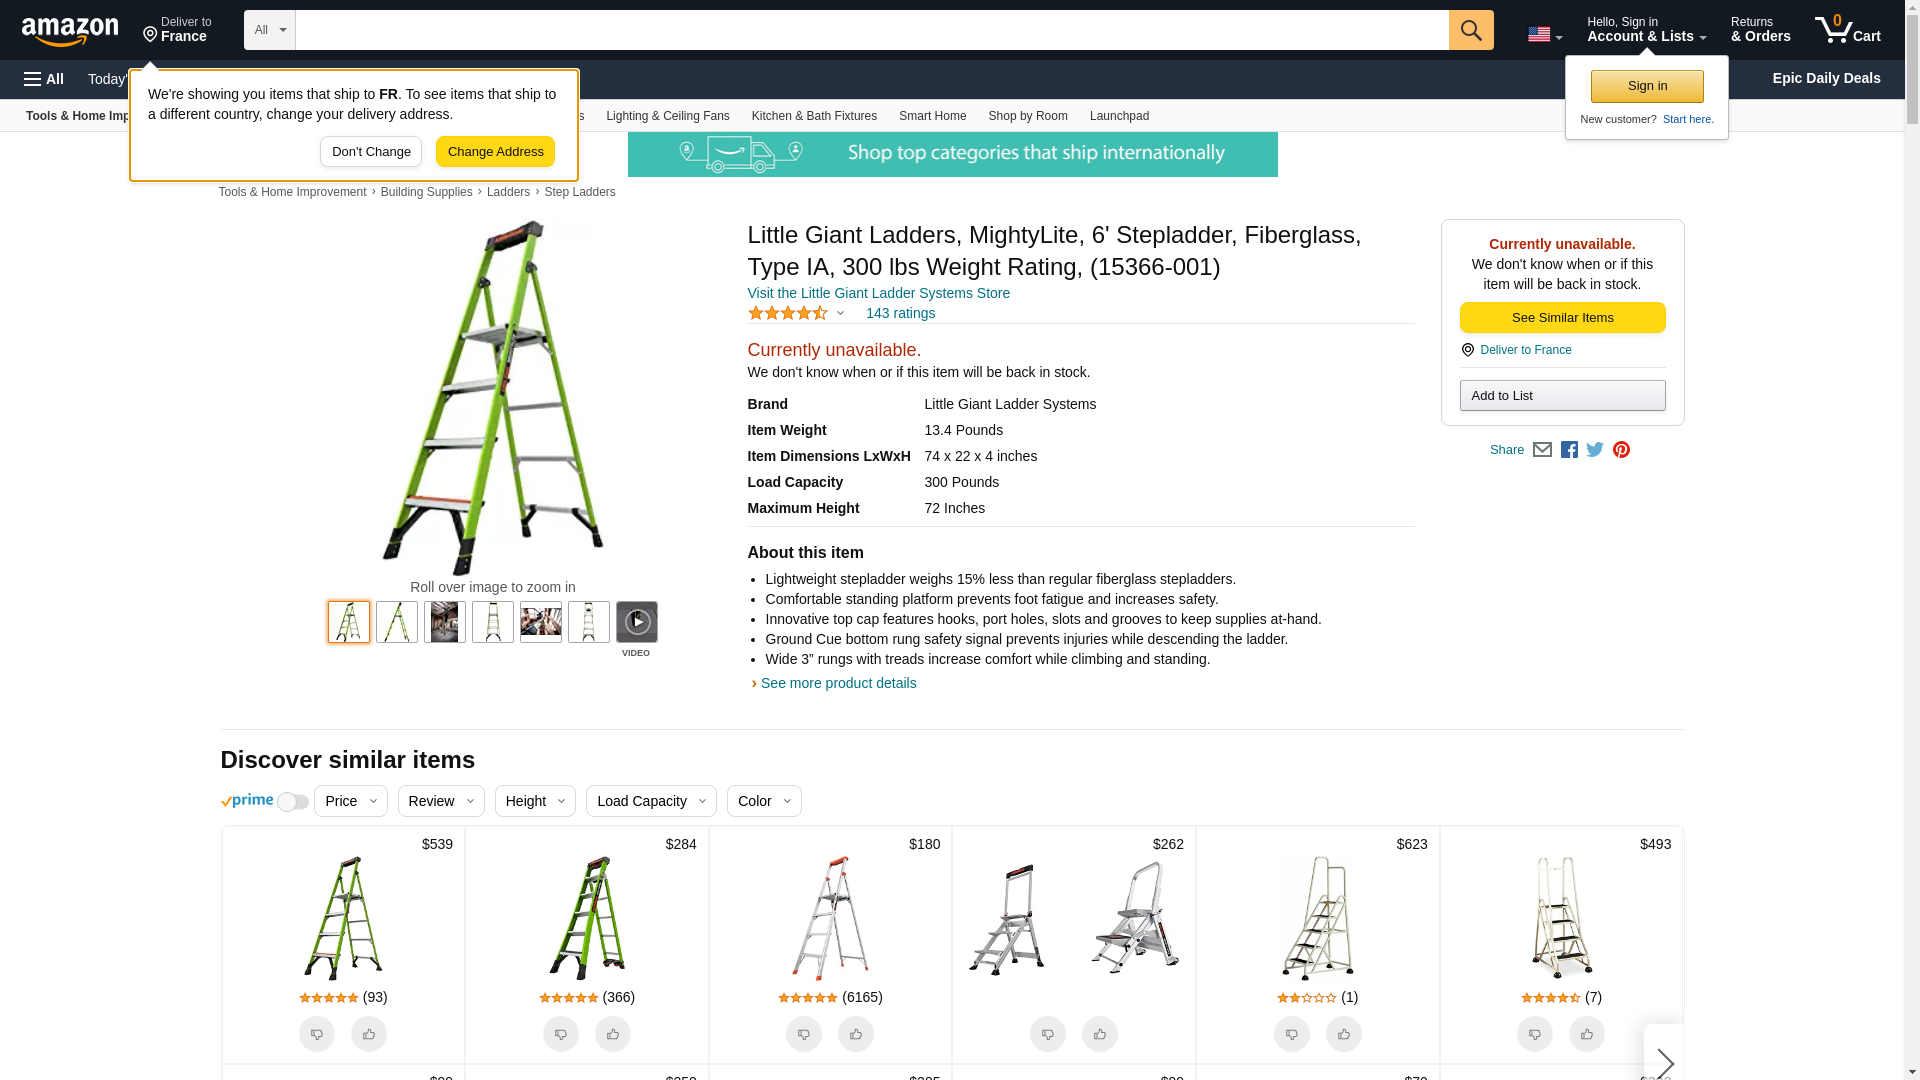The height and width of the screenshot is (1080, 1920).
Task: Open the search category All dropdown
Action: 269,30
